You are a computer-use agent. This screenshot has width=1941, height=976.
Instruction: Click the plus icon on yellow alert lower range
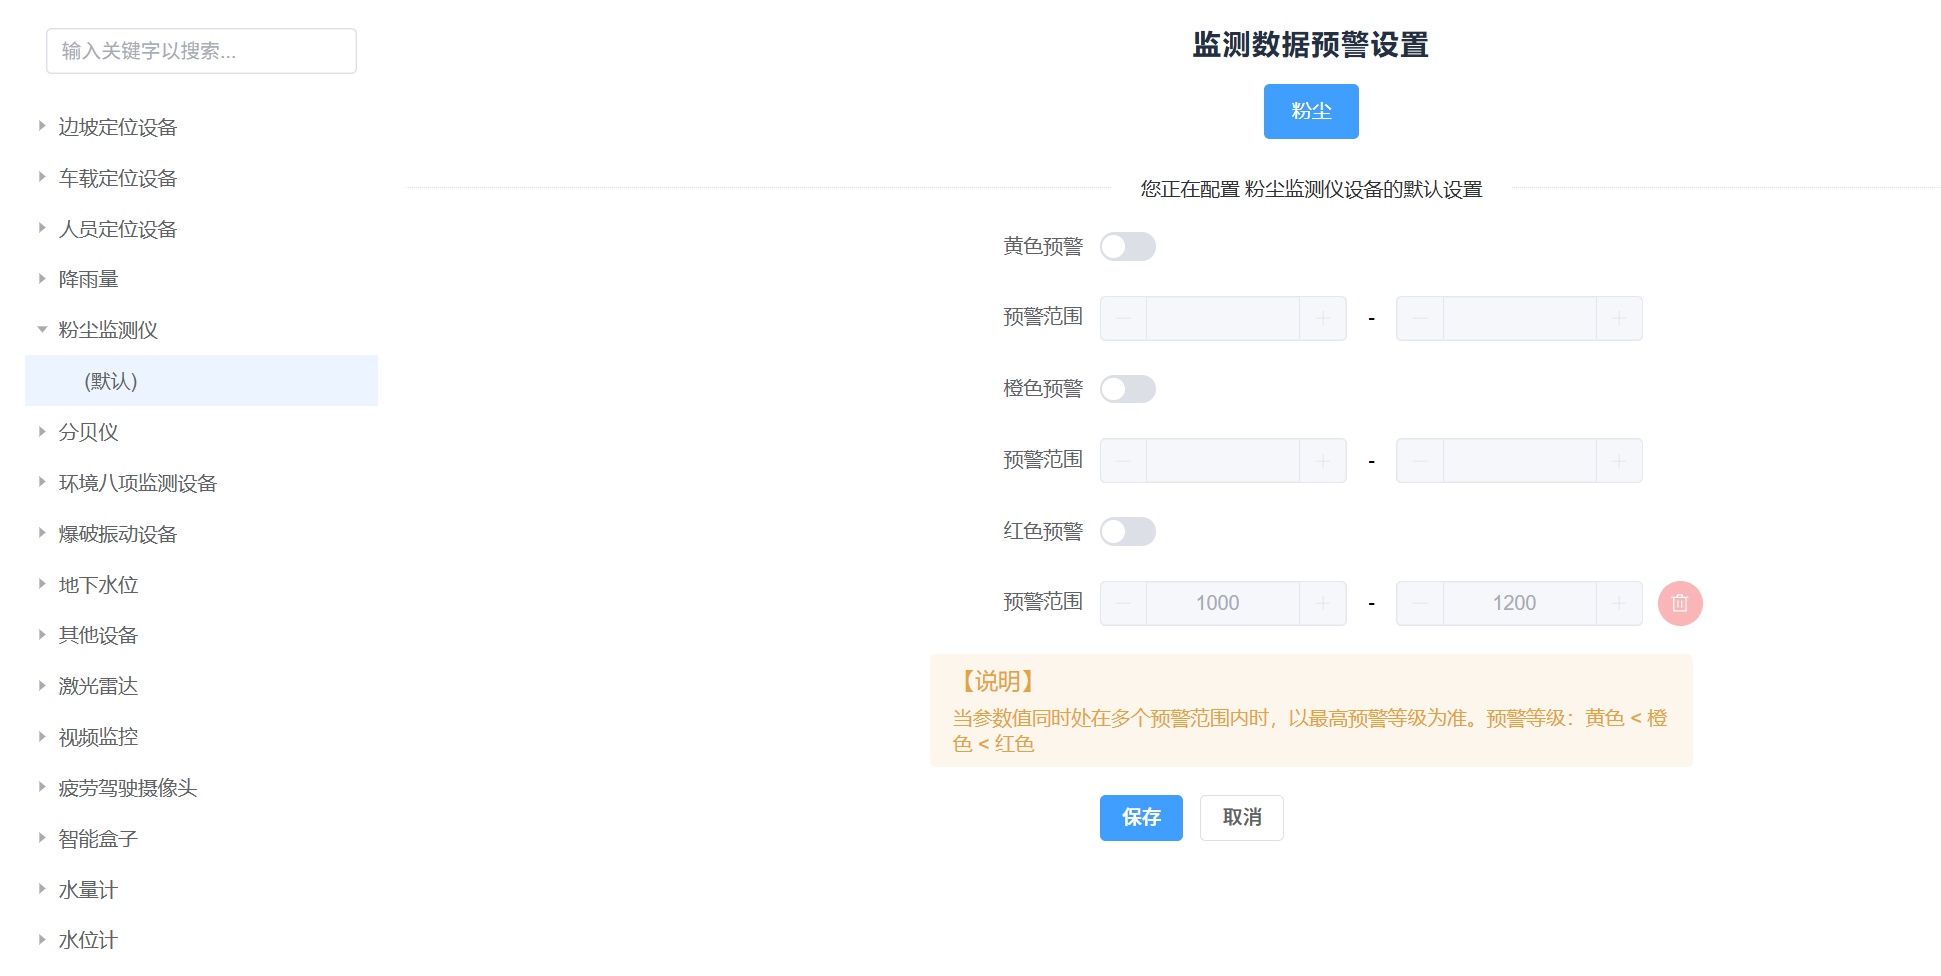click(x=1322, y=318)
